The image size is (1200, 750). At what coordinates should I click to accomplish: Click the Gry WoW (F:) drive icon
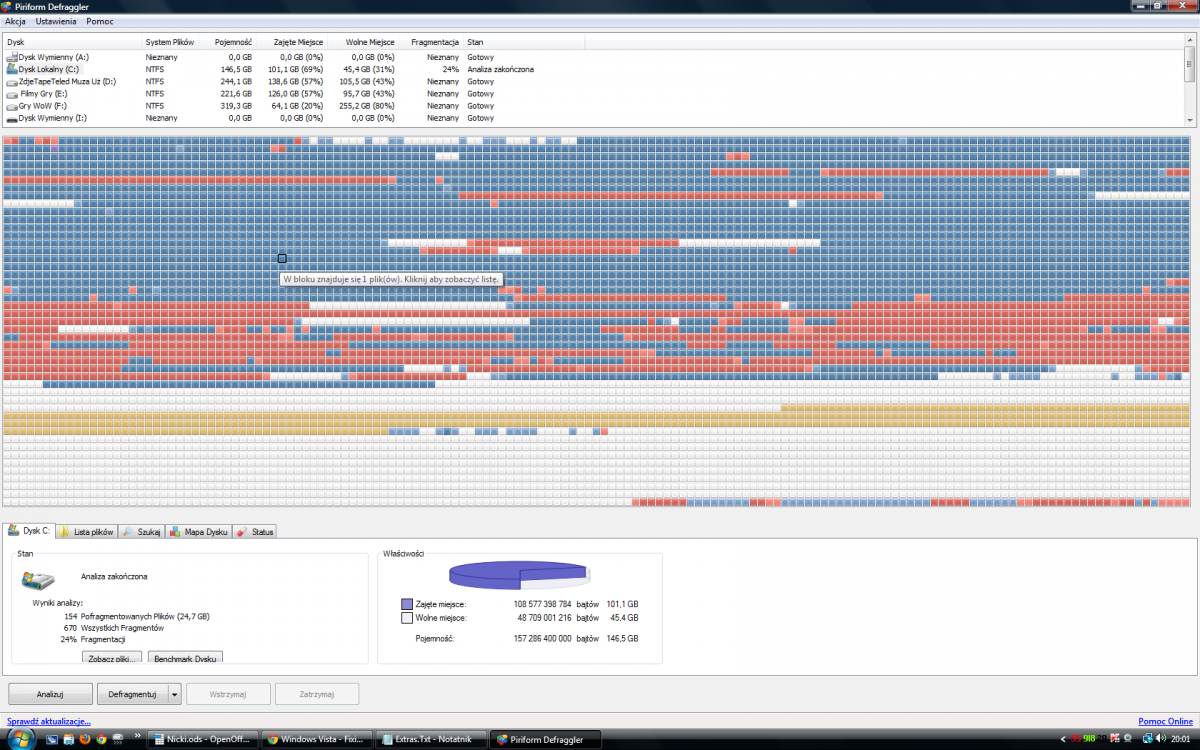[x=12, y=105]
